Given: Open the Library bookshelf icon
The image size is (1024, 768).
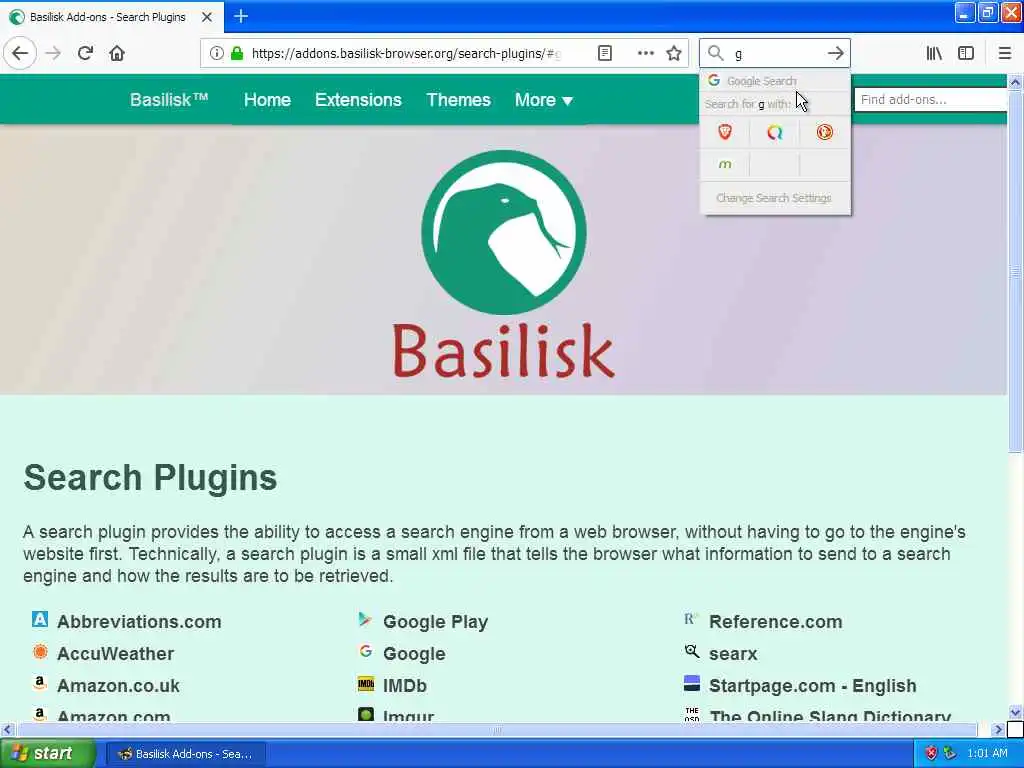Looking at the screenshot, I should 934,53.
